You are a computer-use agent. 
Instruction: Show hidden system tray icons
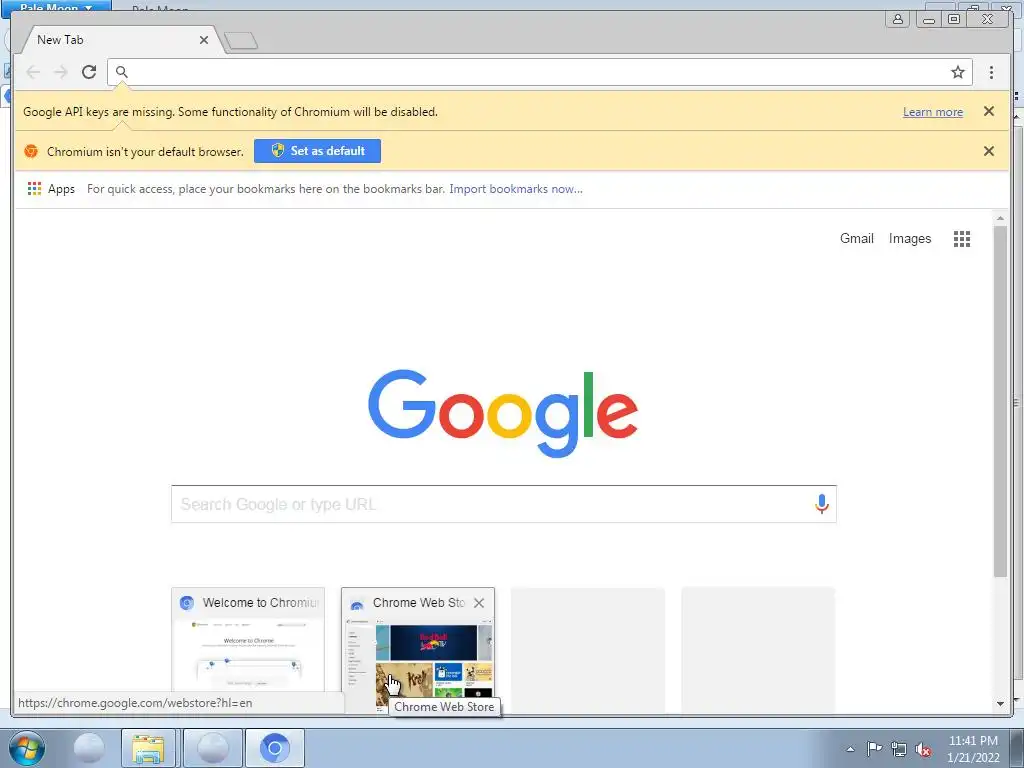(850, 749)
